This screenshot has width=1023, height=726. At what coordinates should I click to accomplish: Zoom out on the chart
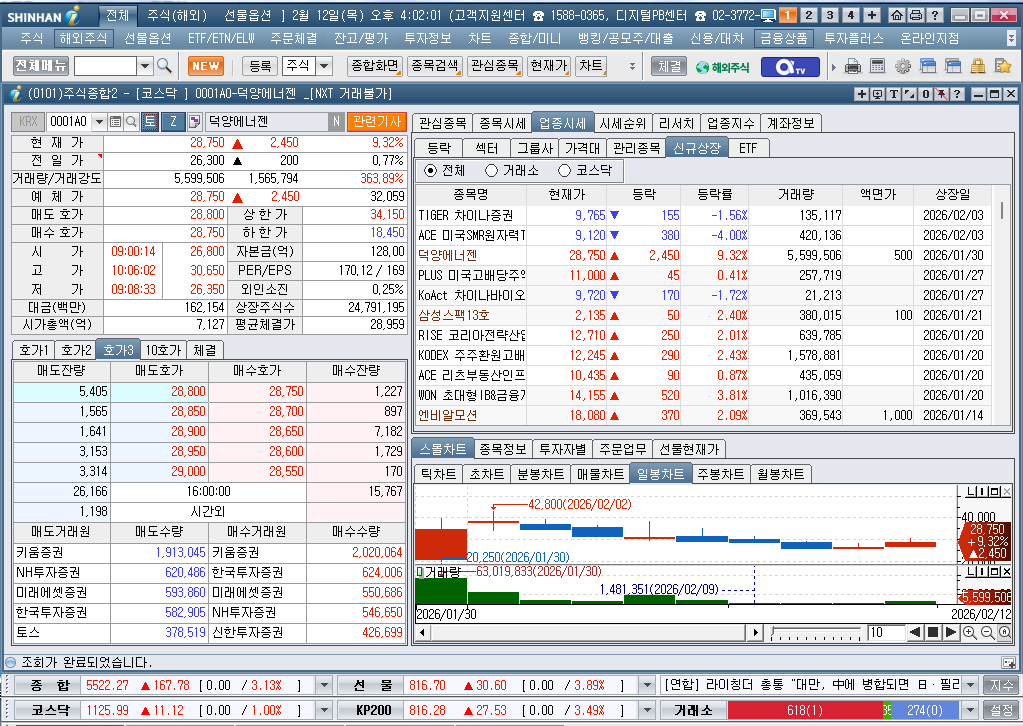coord(987,632)
